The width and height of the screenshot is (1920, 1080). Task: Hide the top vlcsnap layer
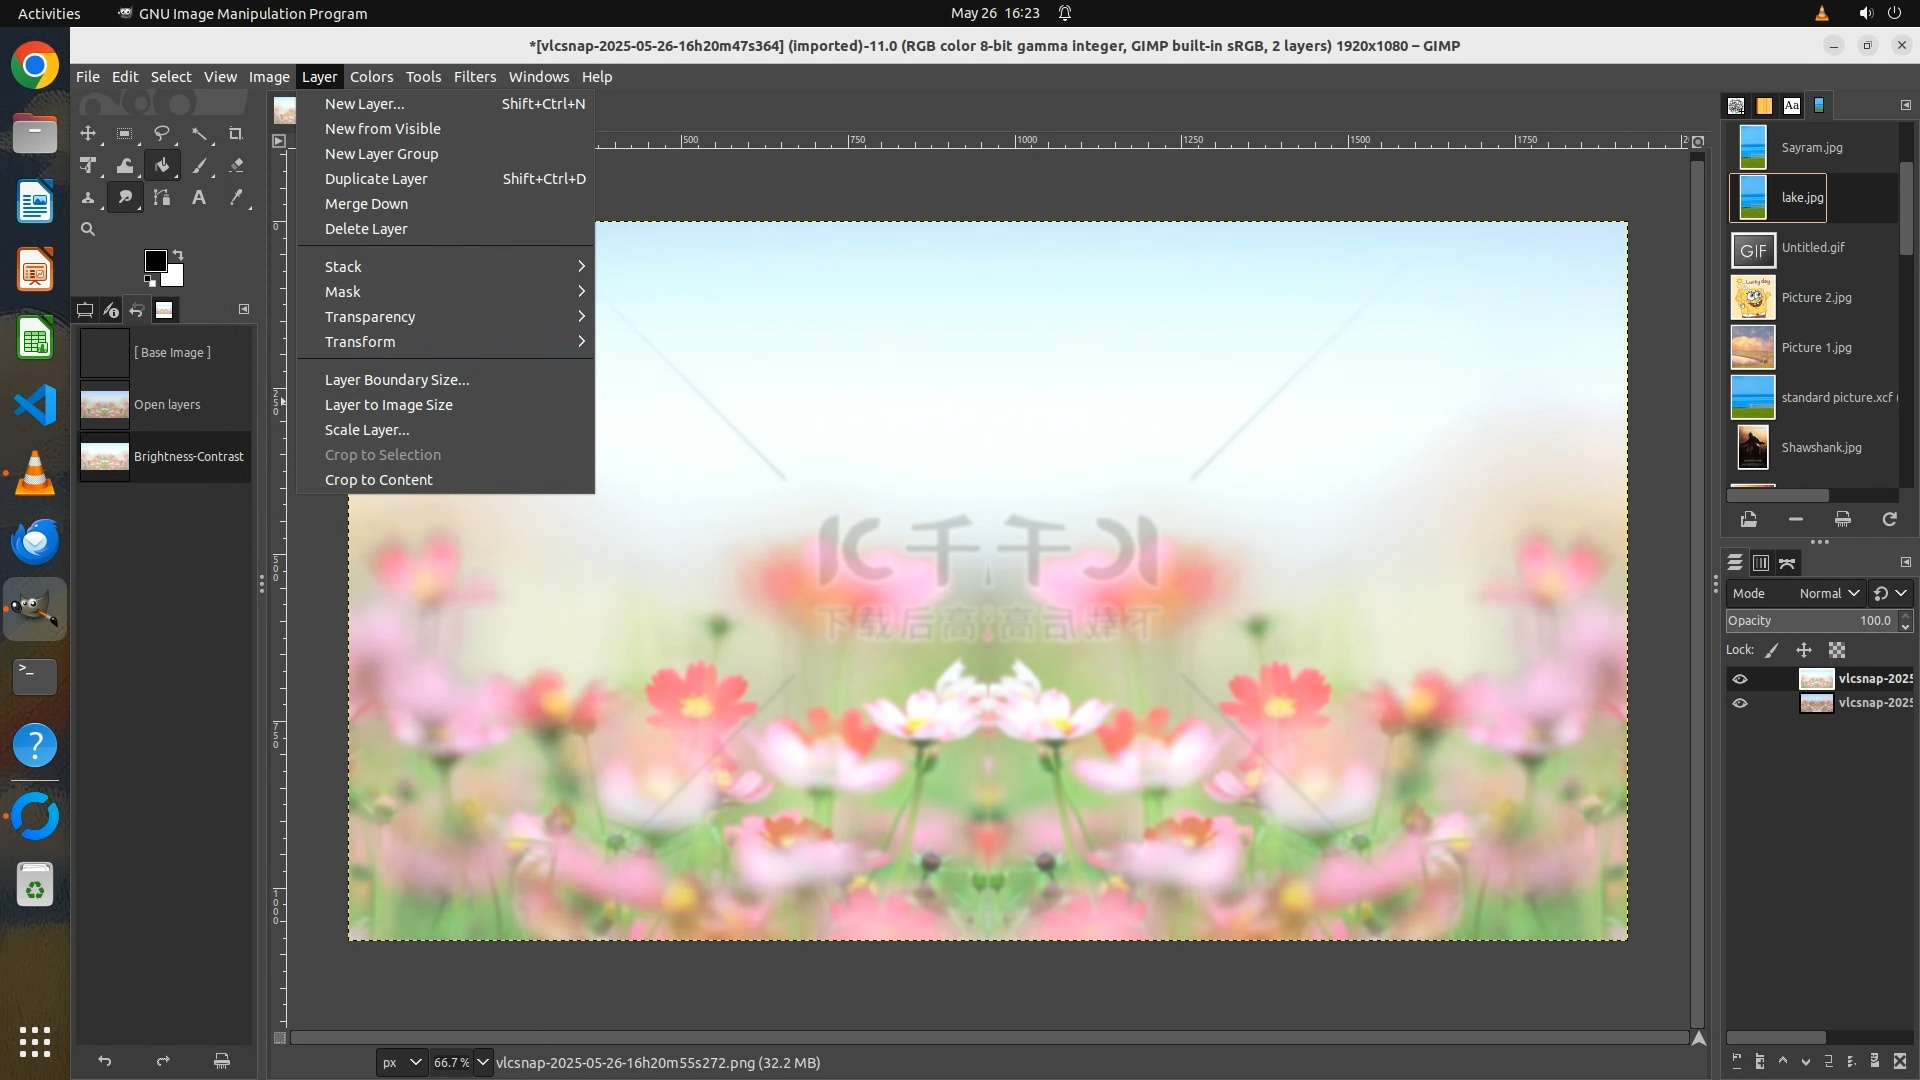click(1740, 679)
